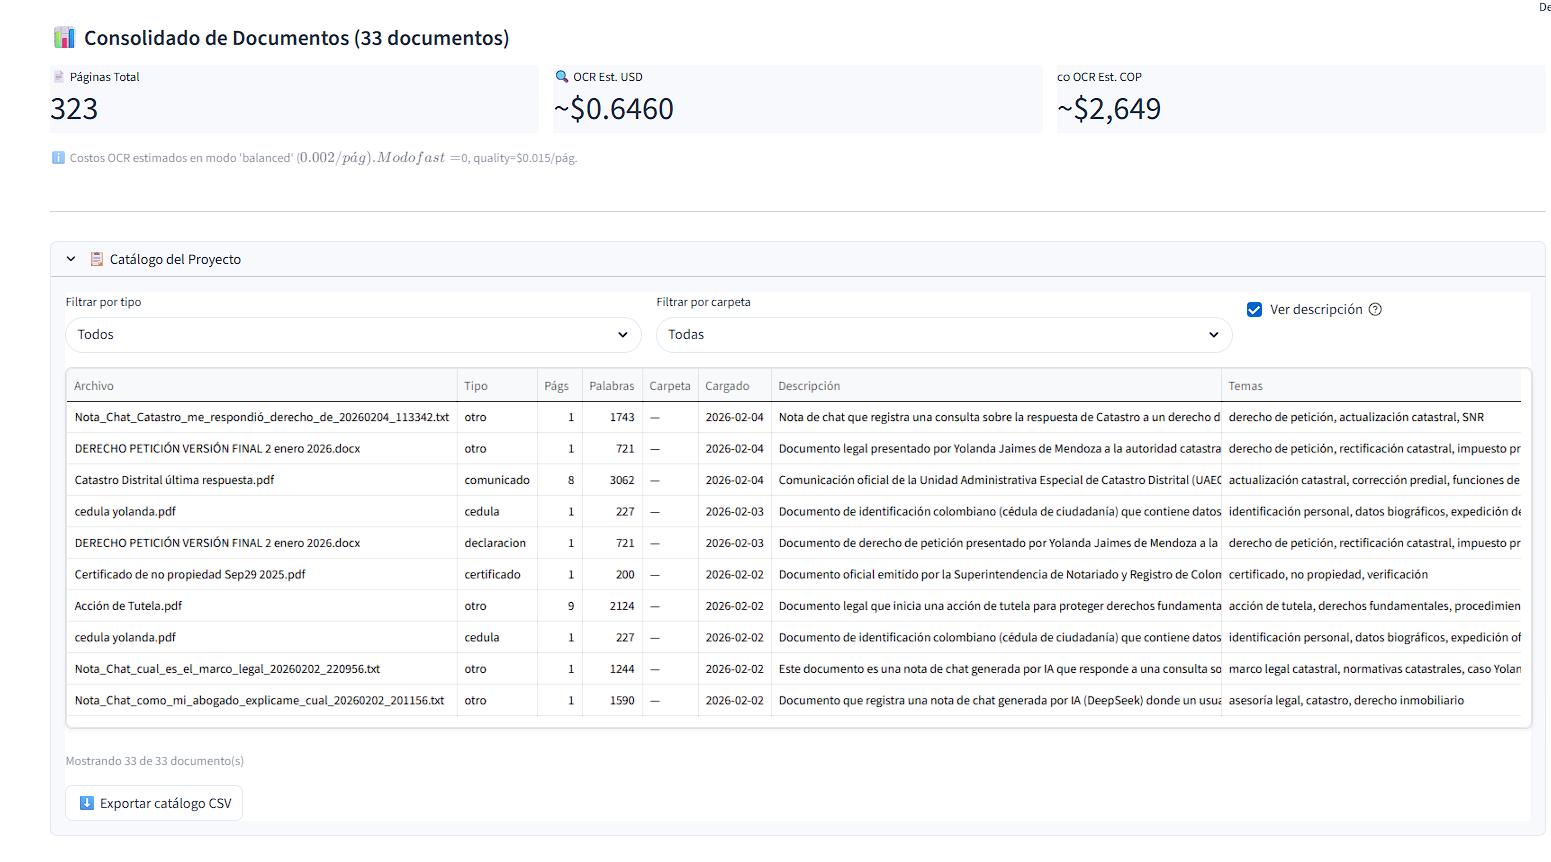Screen dimensions: 1551x862
Task: Export catalog with Exportar catálogo CSV
Action: click(x=154, y=803)
